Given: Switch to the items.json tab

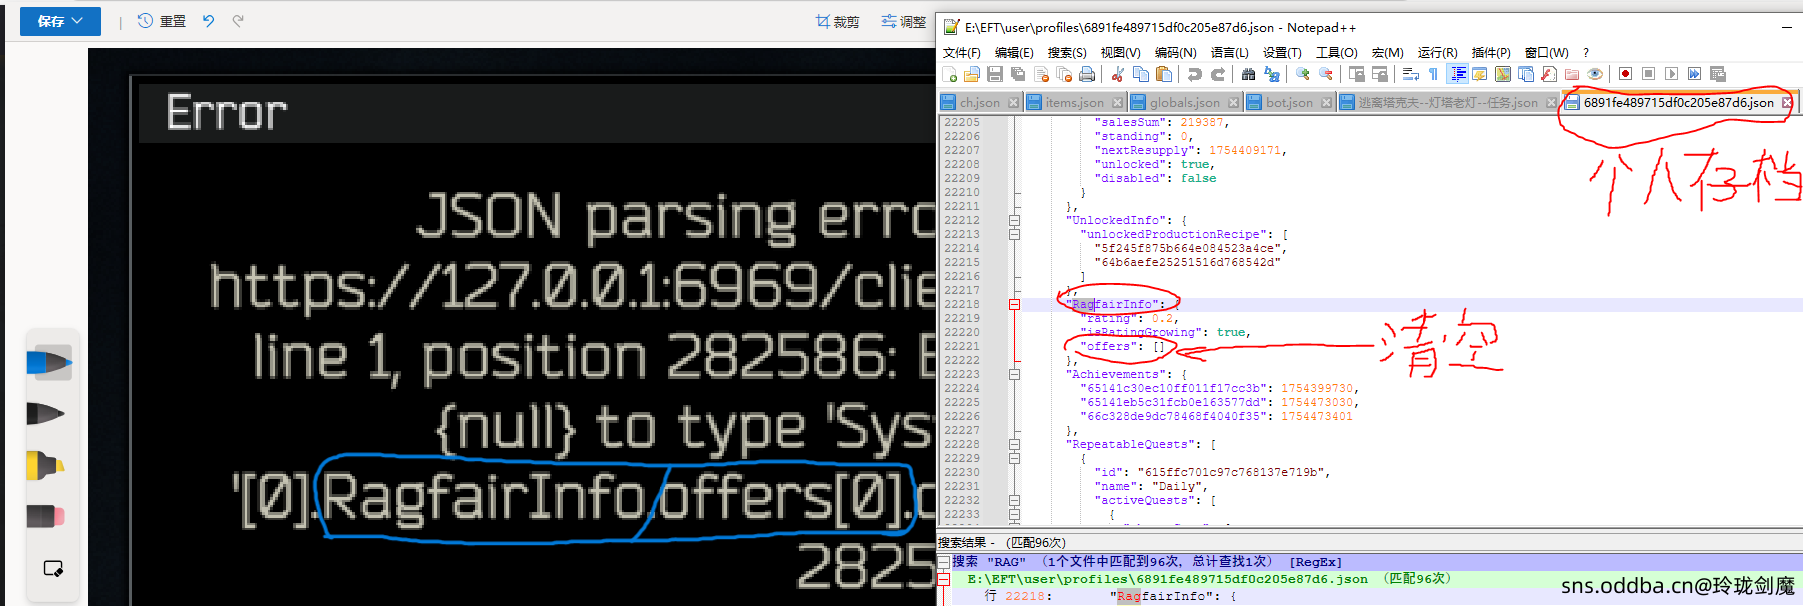Looking at the screenshot, I should (1075, 102).
